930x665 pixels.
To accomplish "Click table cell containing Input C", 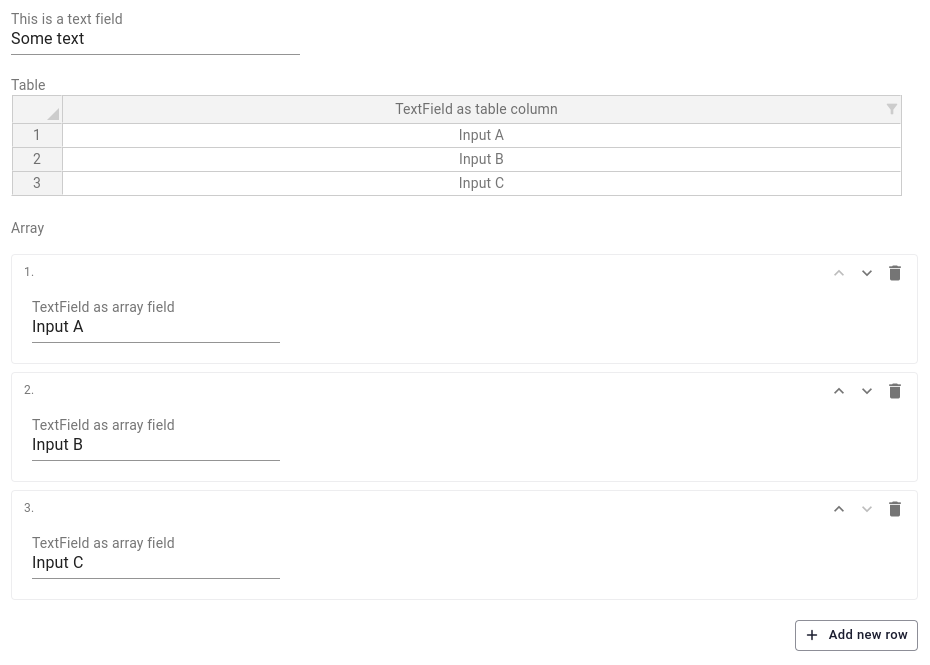I will coord(481,183).
